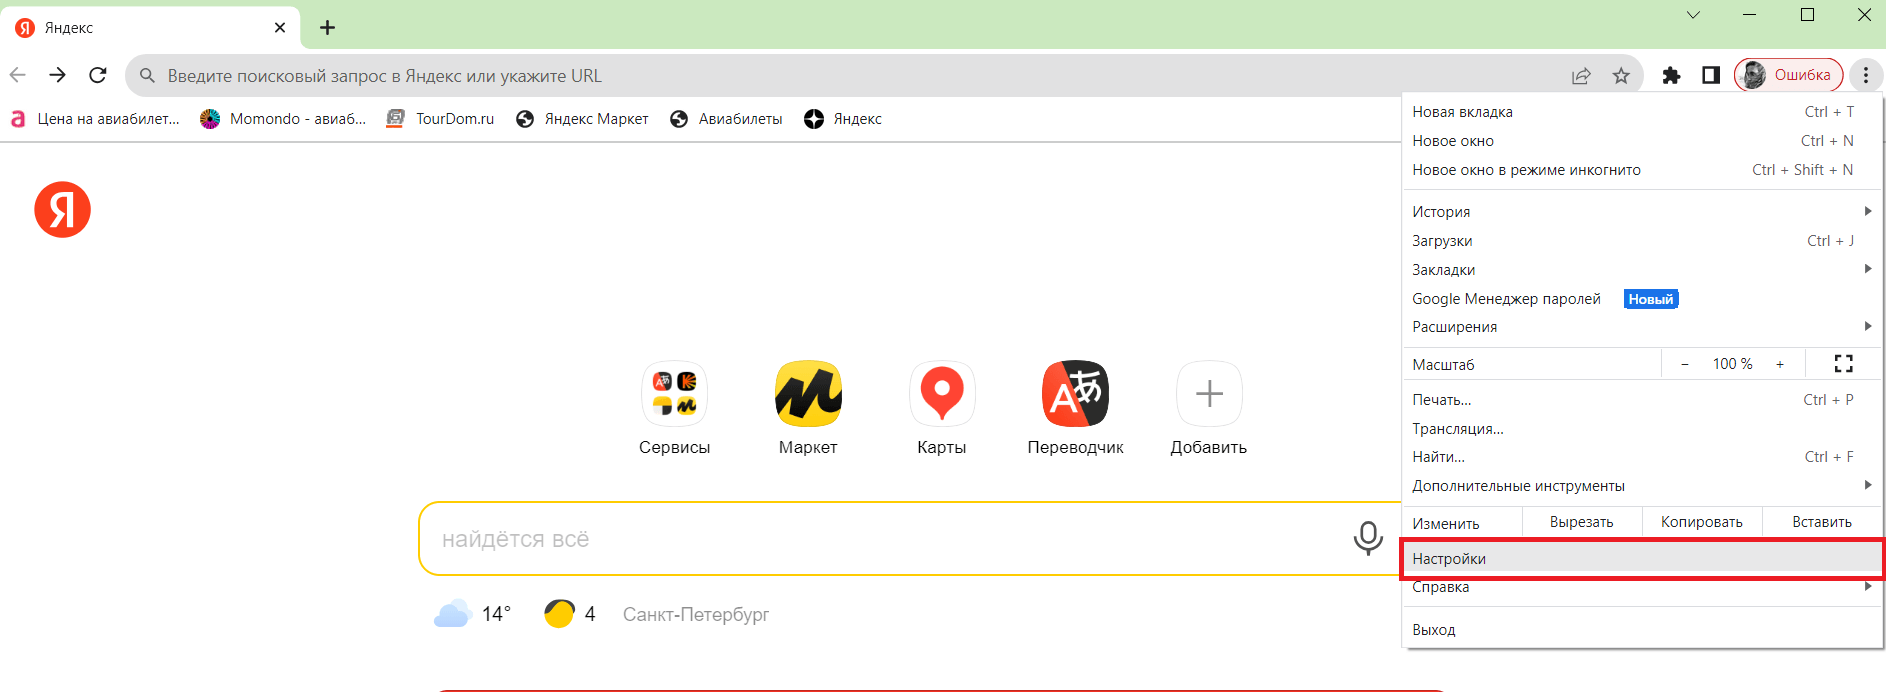Click Вставить in the edit row
The image size is (1886, 692).
(1822, 522)
